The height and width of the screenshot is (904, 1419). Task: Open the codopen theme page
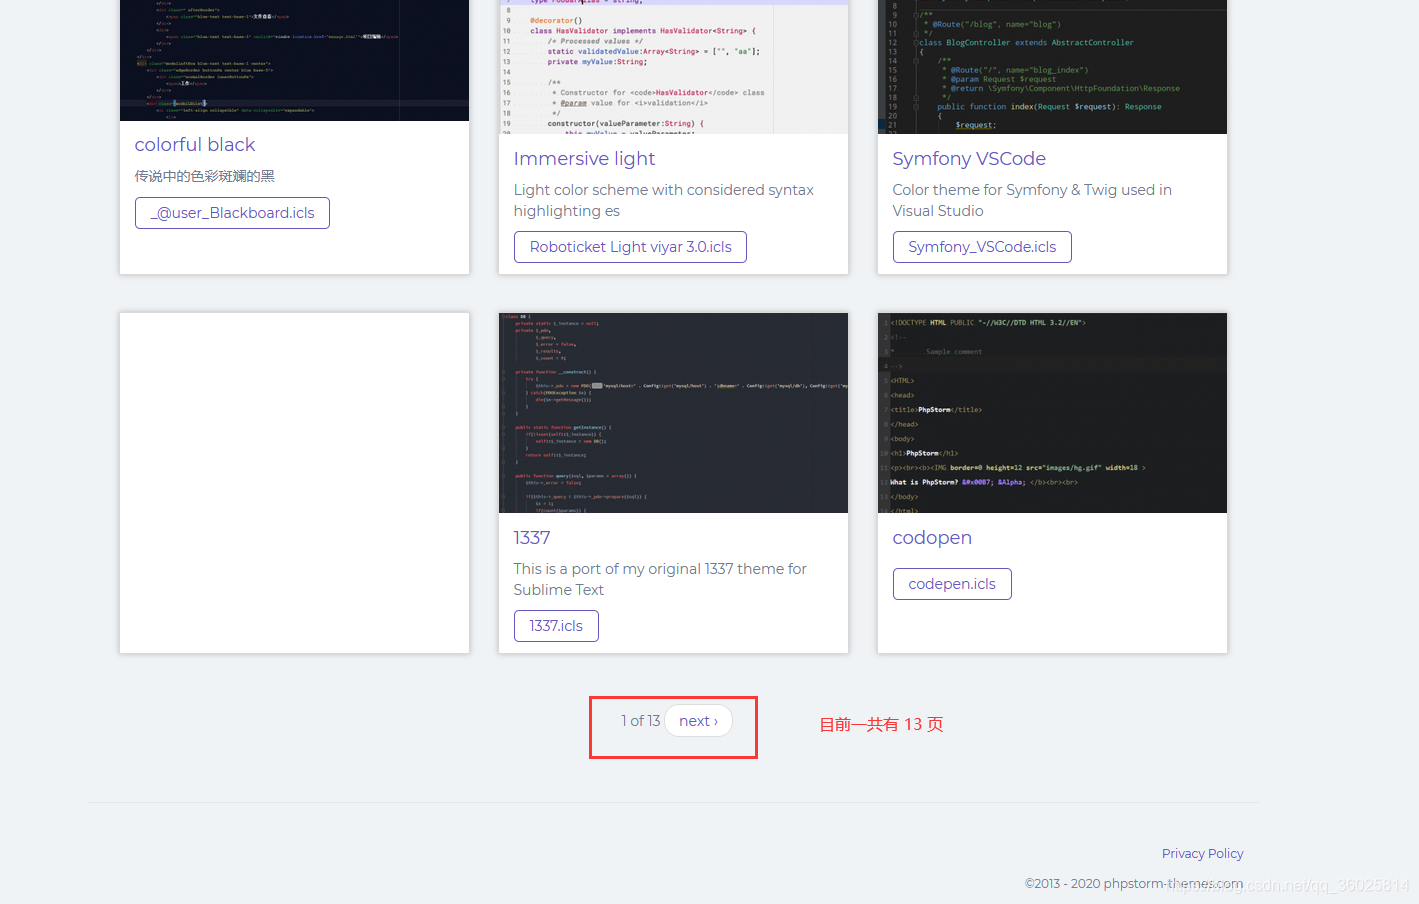(931, 537)
